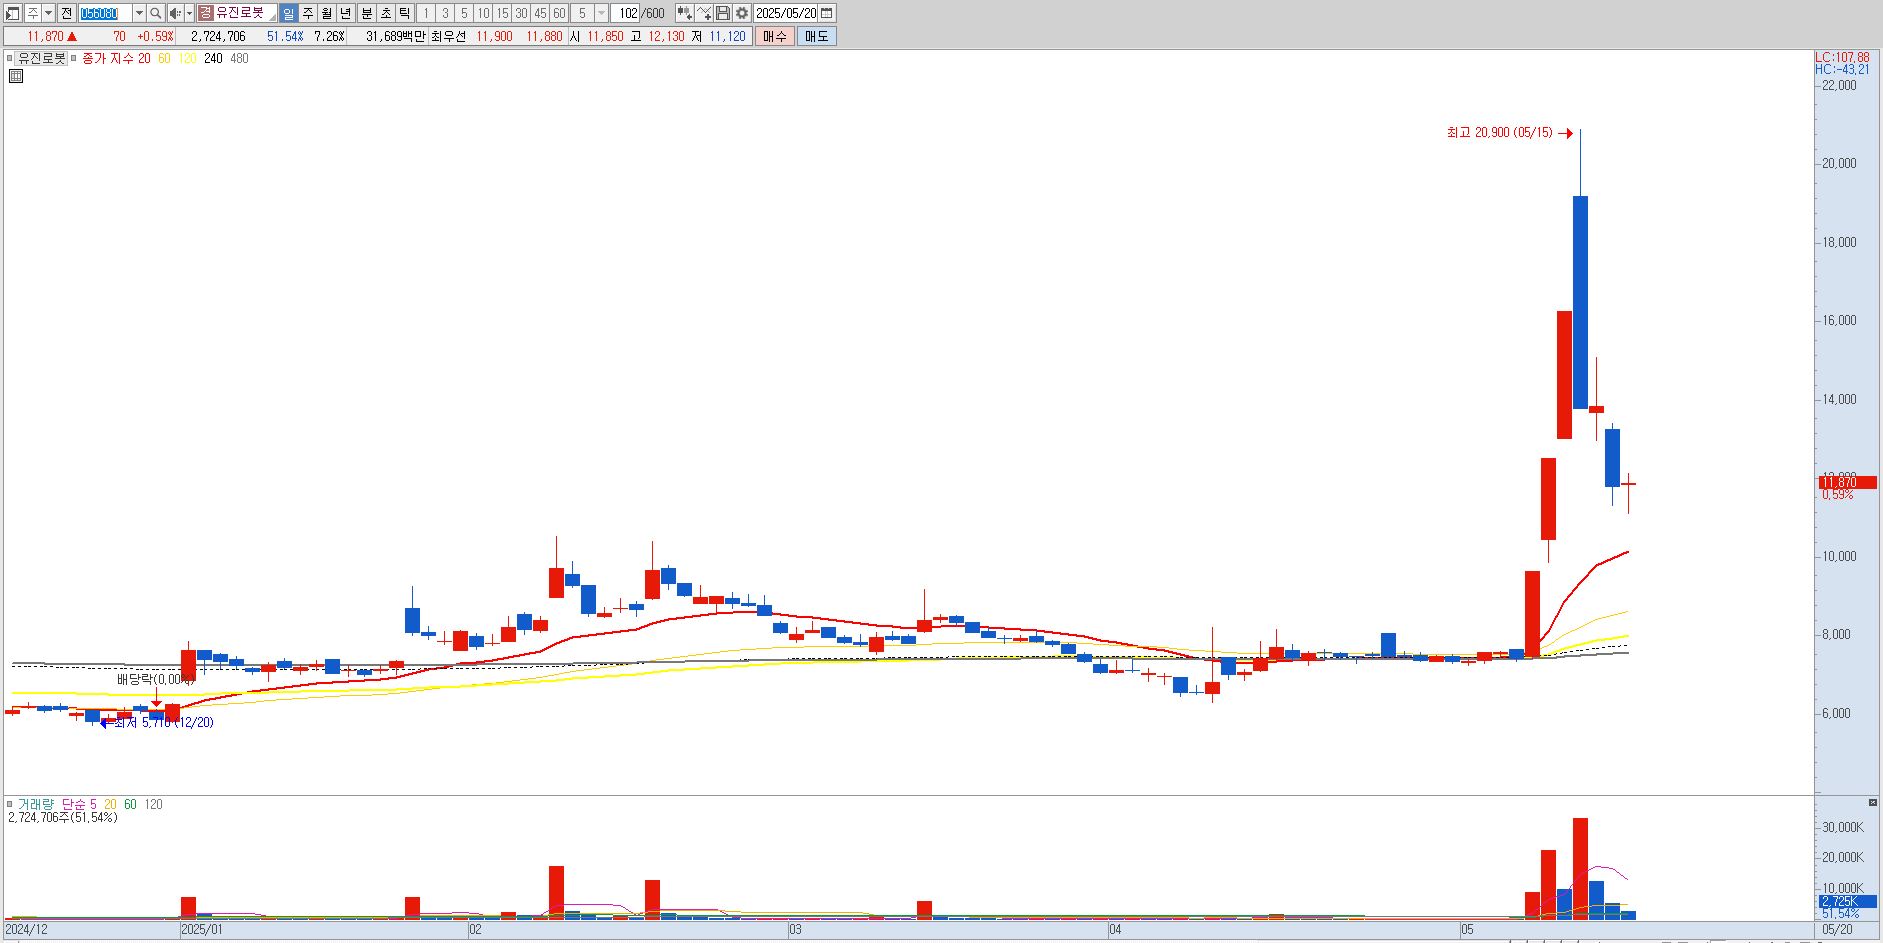Toggle the 종가 지수 moving average legend marker
The height and width of the screenshot is (943, 1883).
[74, 59]
